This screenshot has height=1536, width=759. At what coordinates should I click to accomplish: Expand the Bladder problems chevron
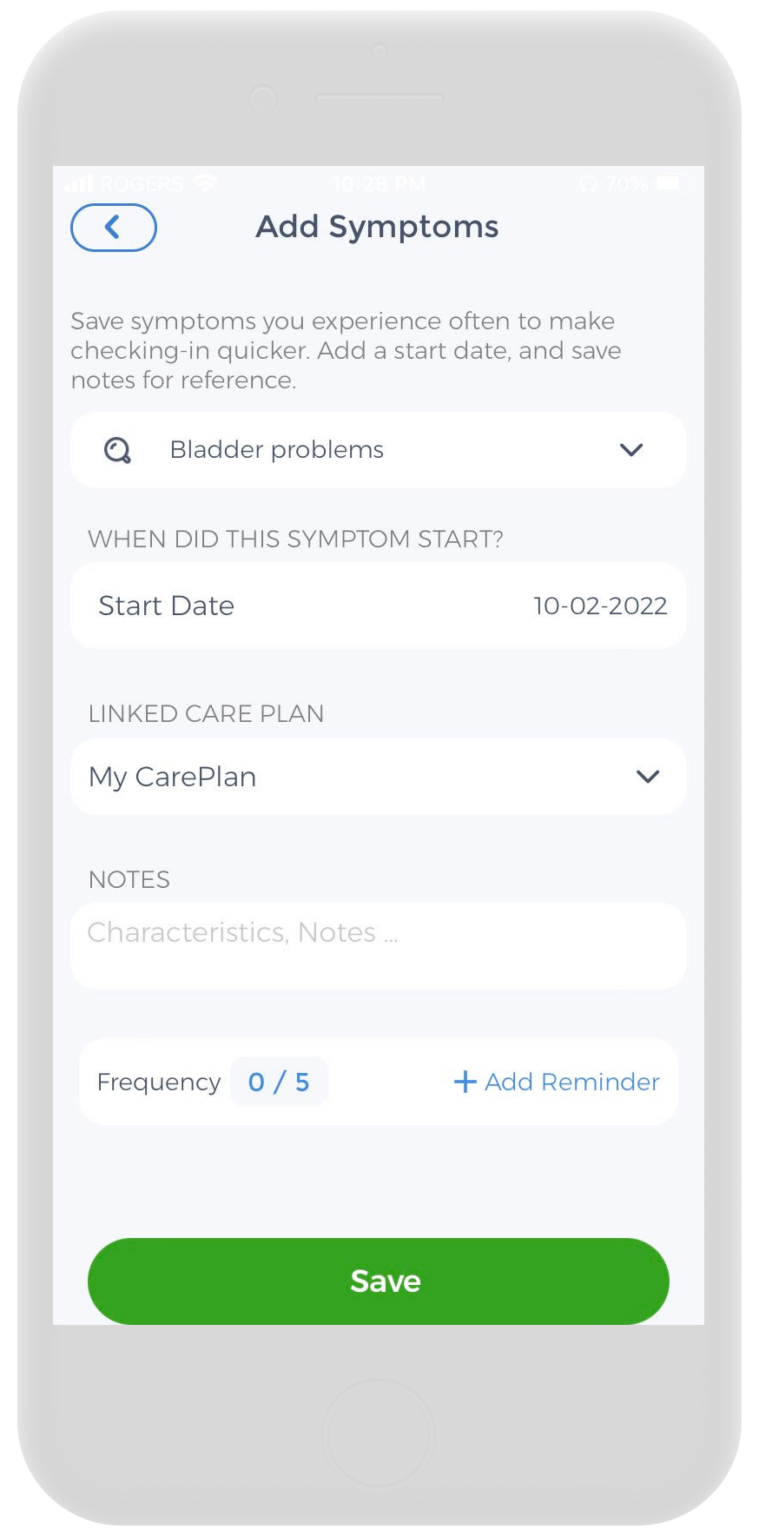point(631,450)
